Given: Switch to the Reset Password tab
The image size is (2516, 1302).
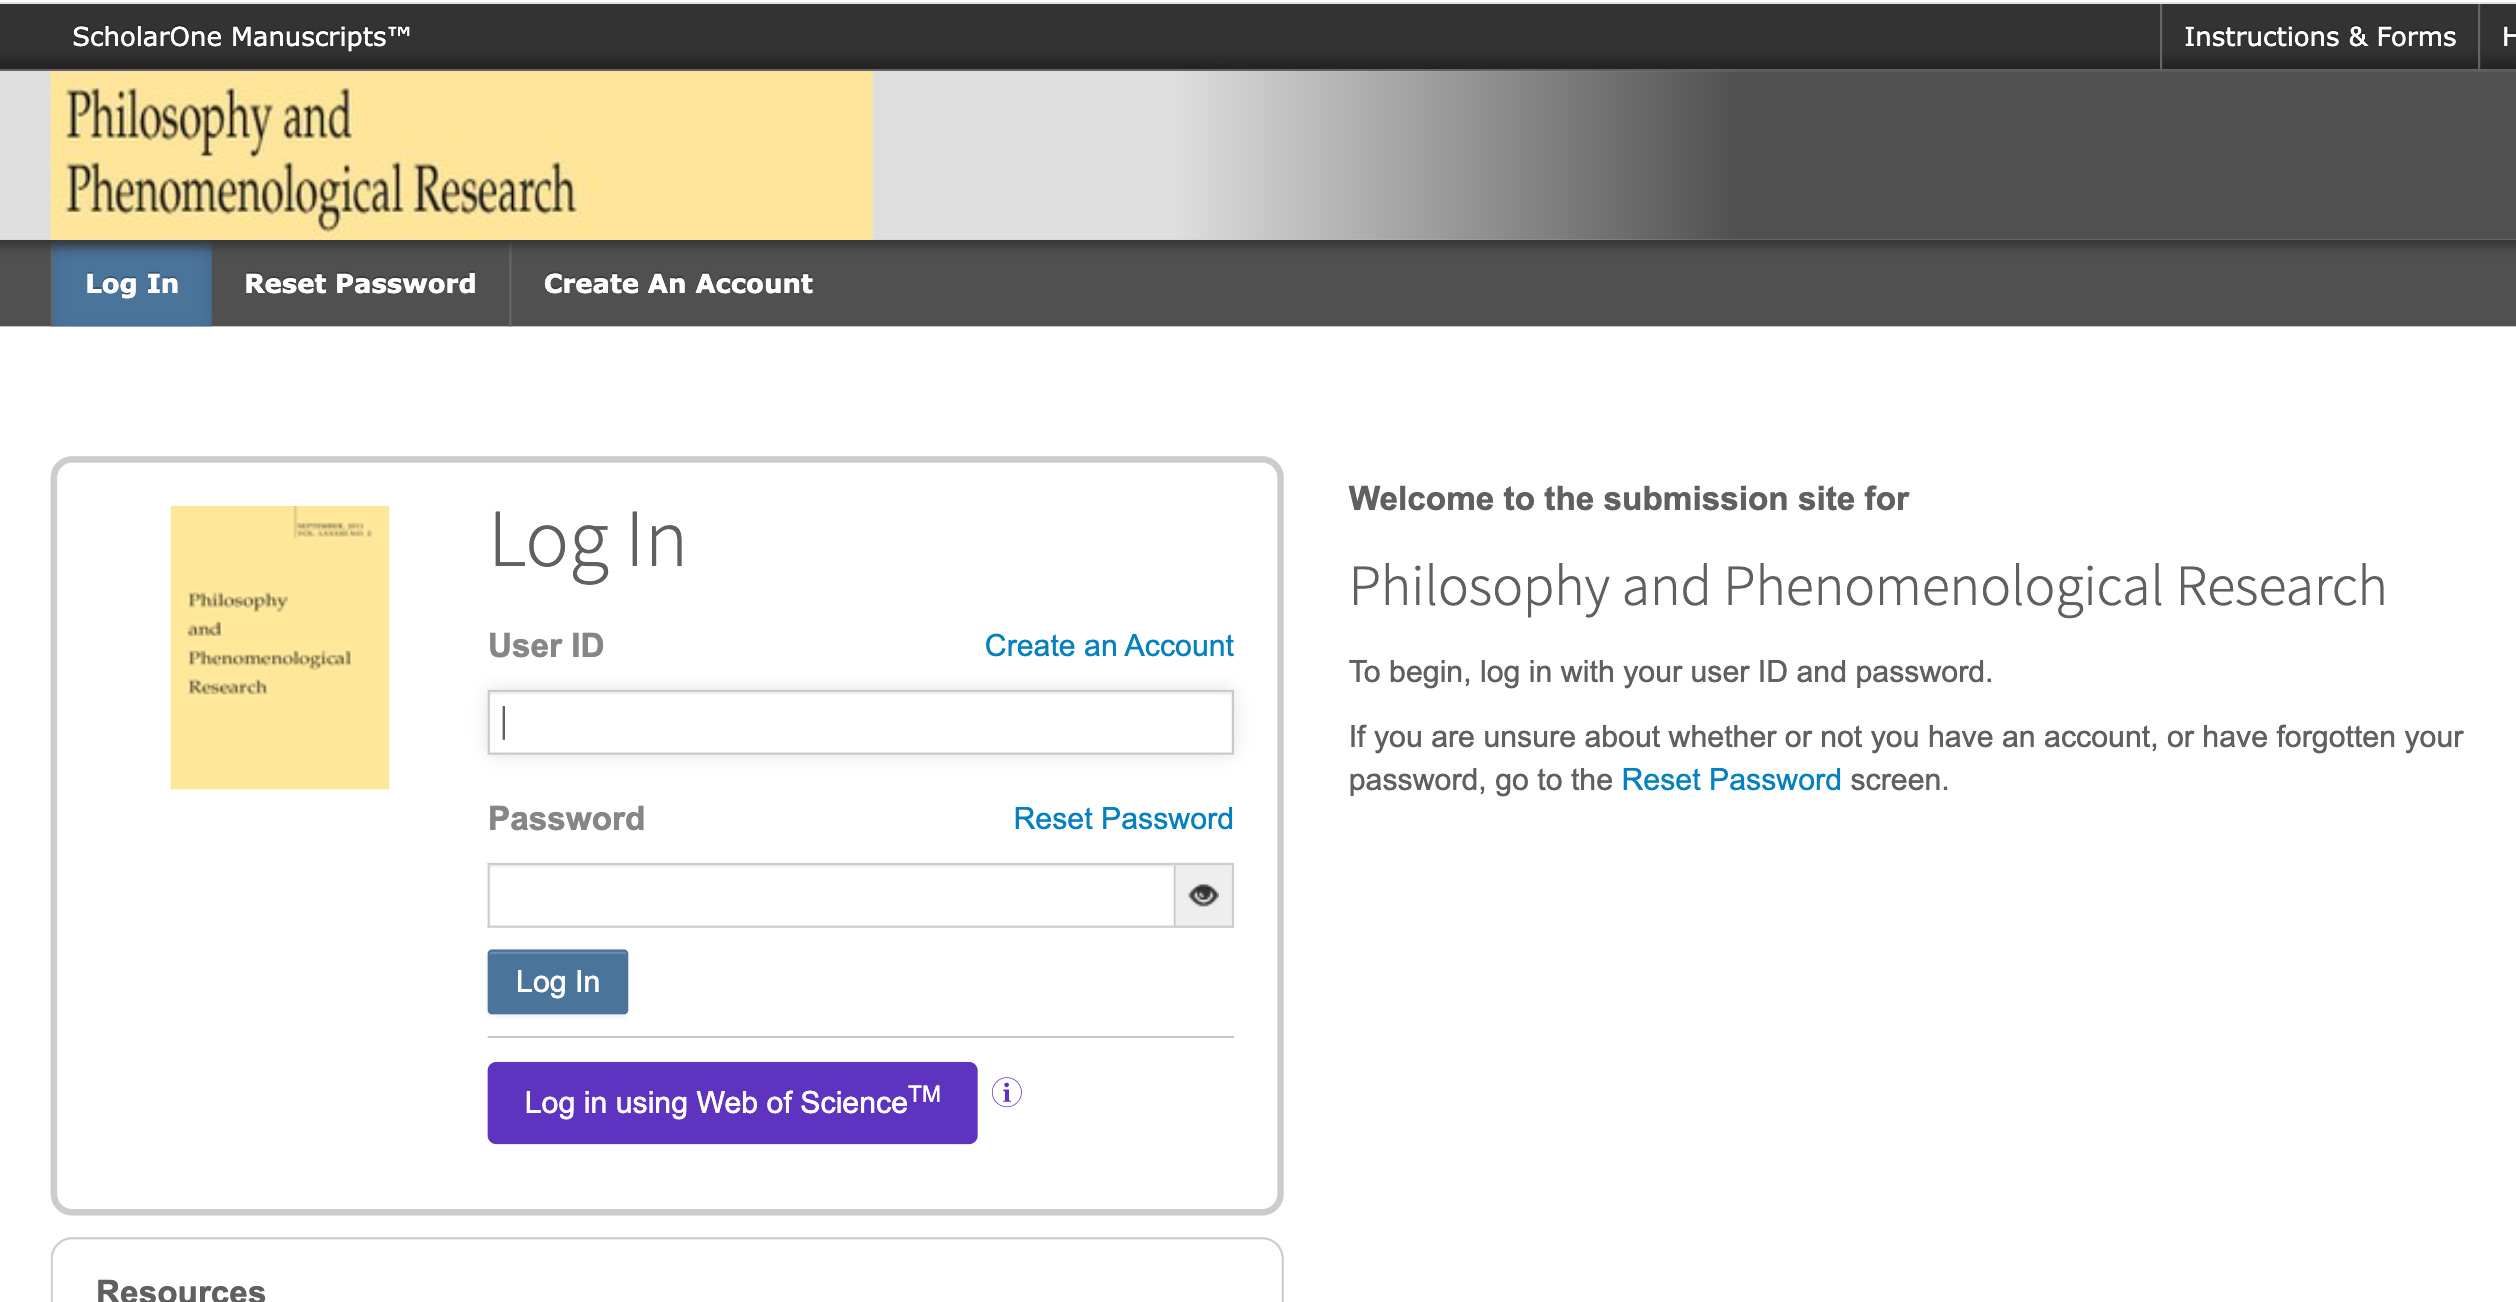Looking at the screenshot, I should (x=361, y=283).
